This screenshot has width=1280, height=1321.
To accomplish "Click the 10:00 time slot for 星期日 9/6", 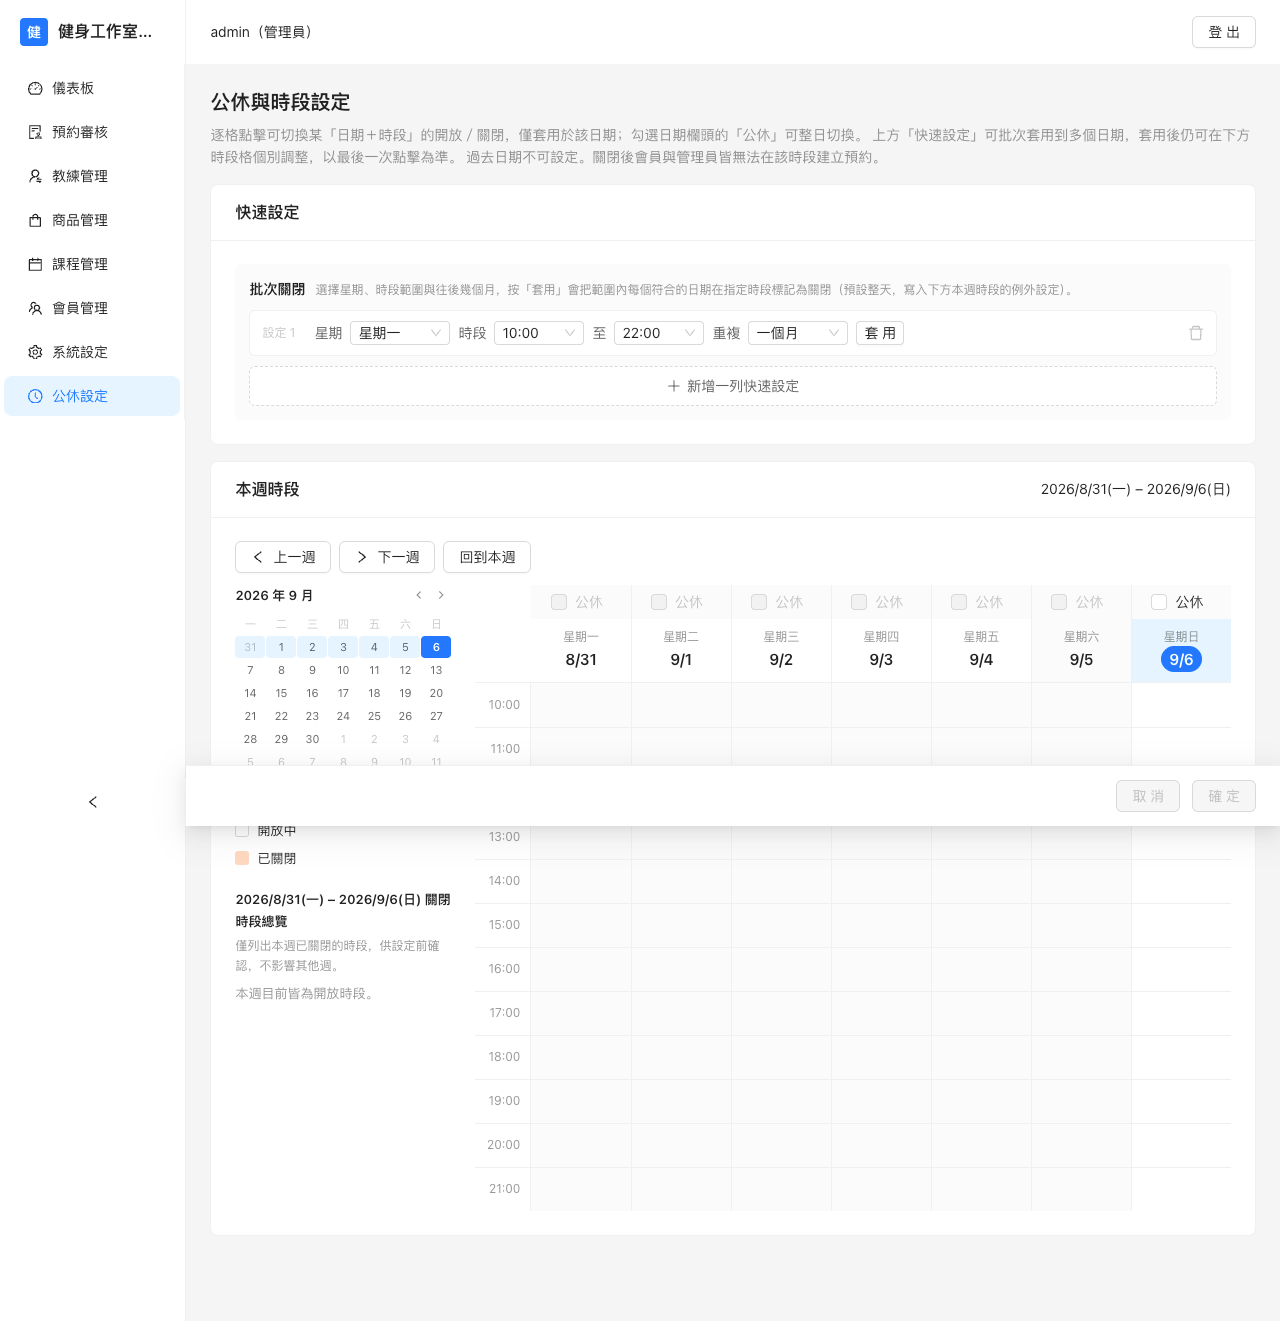I will coord(1181,705).
